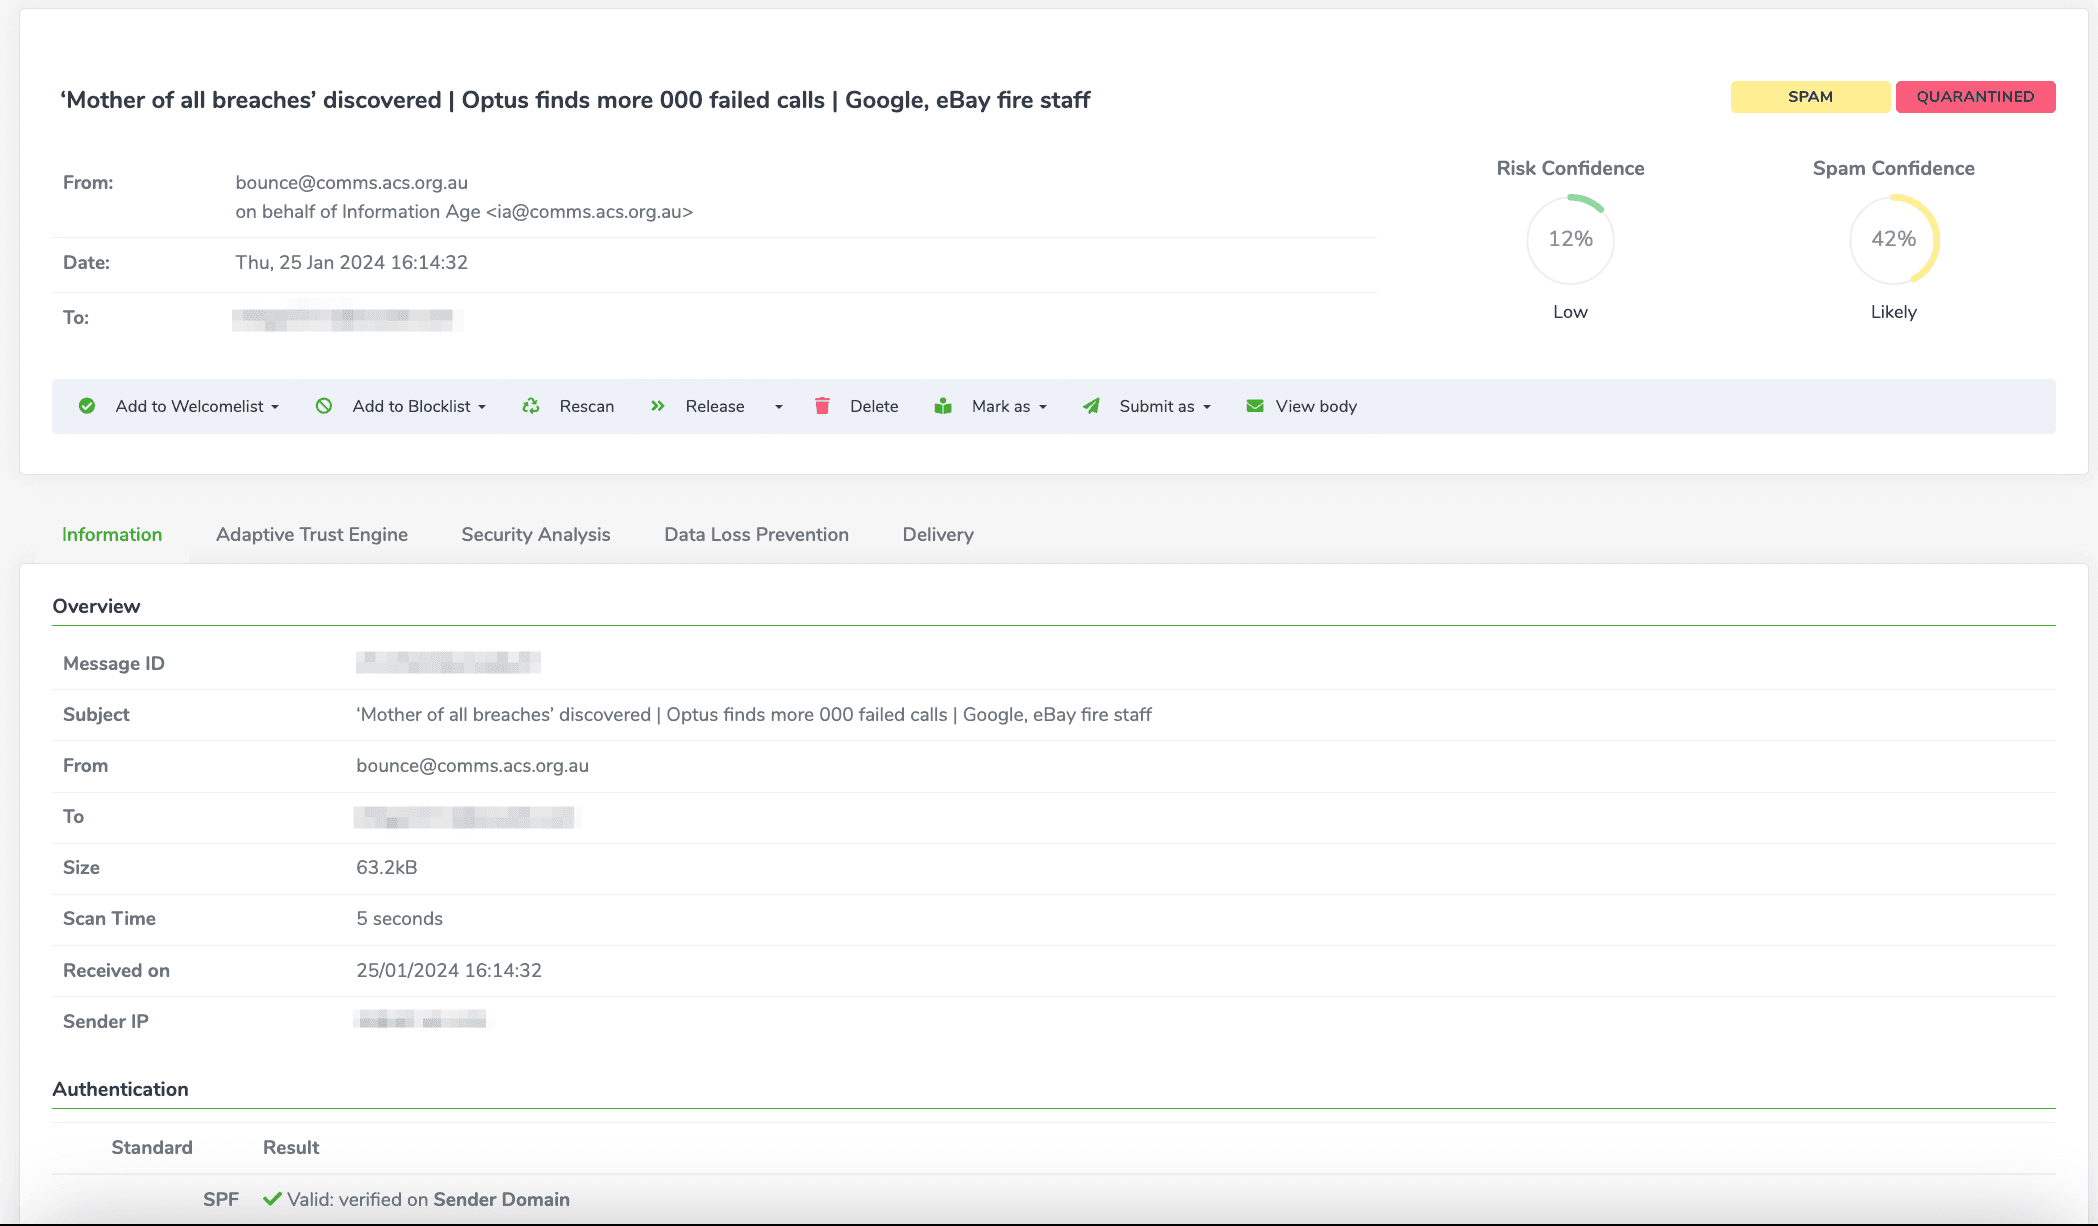The width and height of the screenshot is (2098, 1226).
Task: Open the Delivery tab
Action: [938, 534]
